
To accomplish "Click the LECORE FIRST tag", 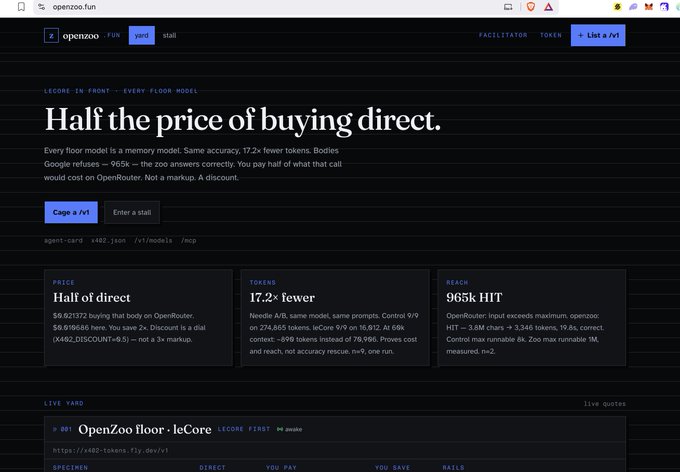I will pos(244,429).
